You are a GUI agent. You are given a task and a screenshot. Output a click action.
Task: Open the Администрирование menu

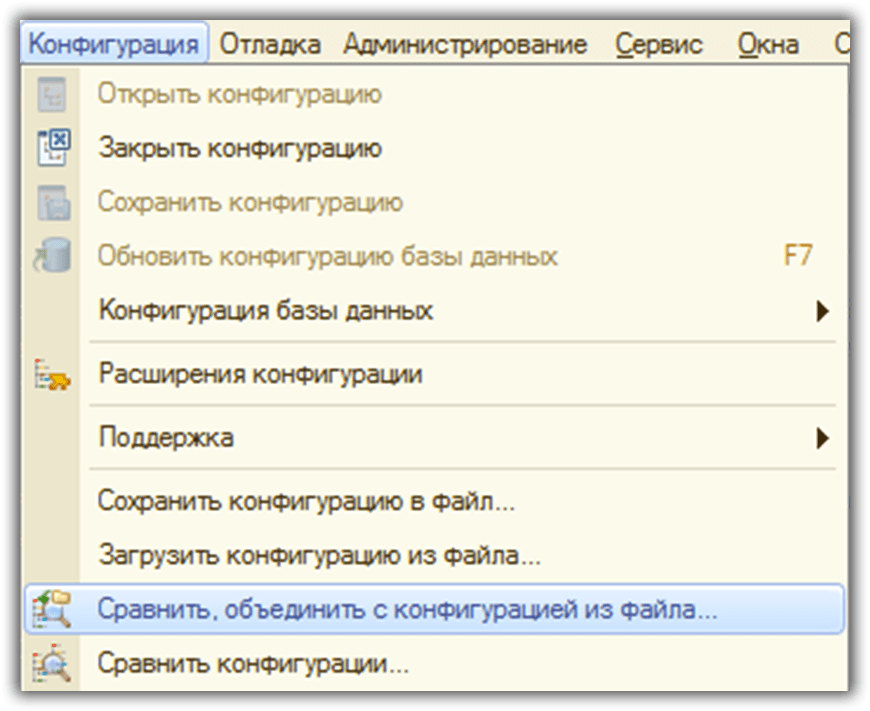pos(465,45)
